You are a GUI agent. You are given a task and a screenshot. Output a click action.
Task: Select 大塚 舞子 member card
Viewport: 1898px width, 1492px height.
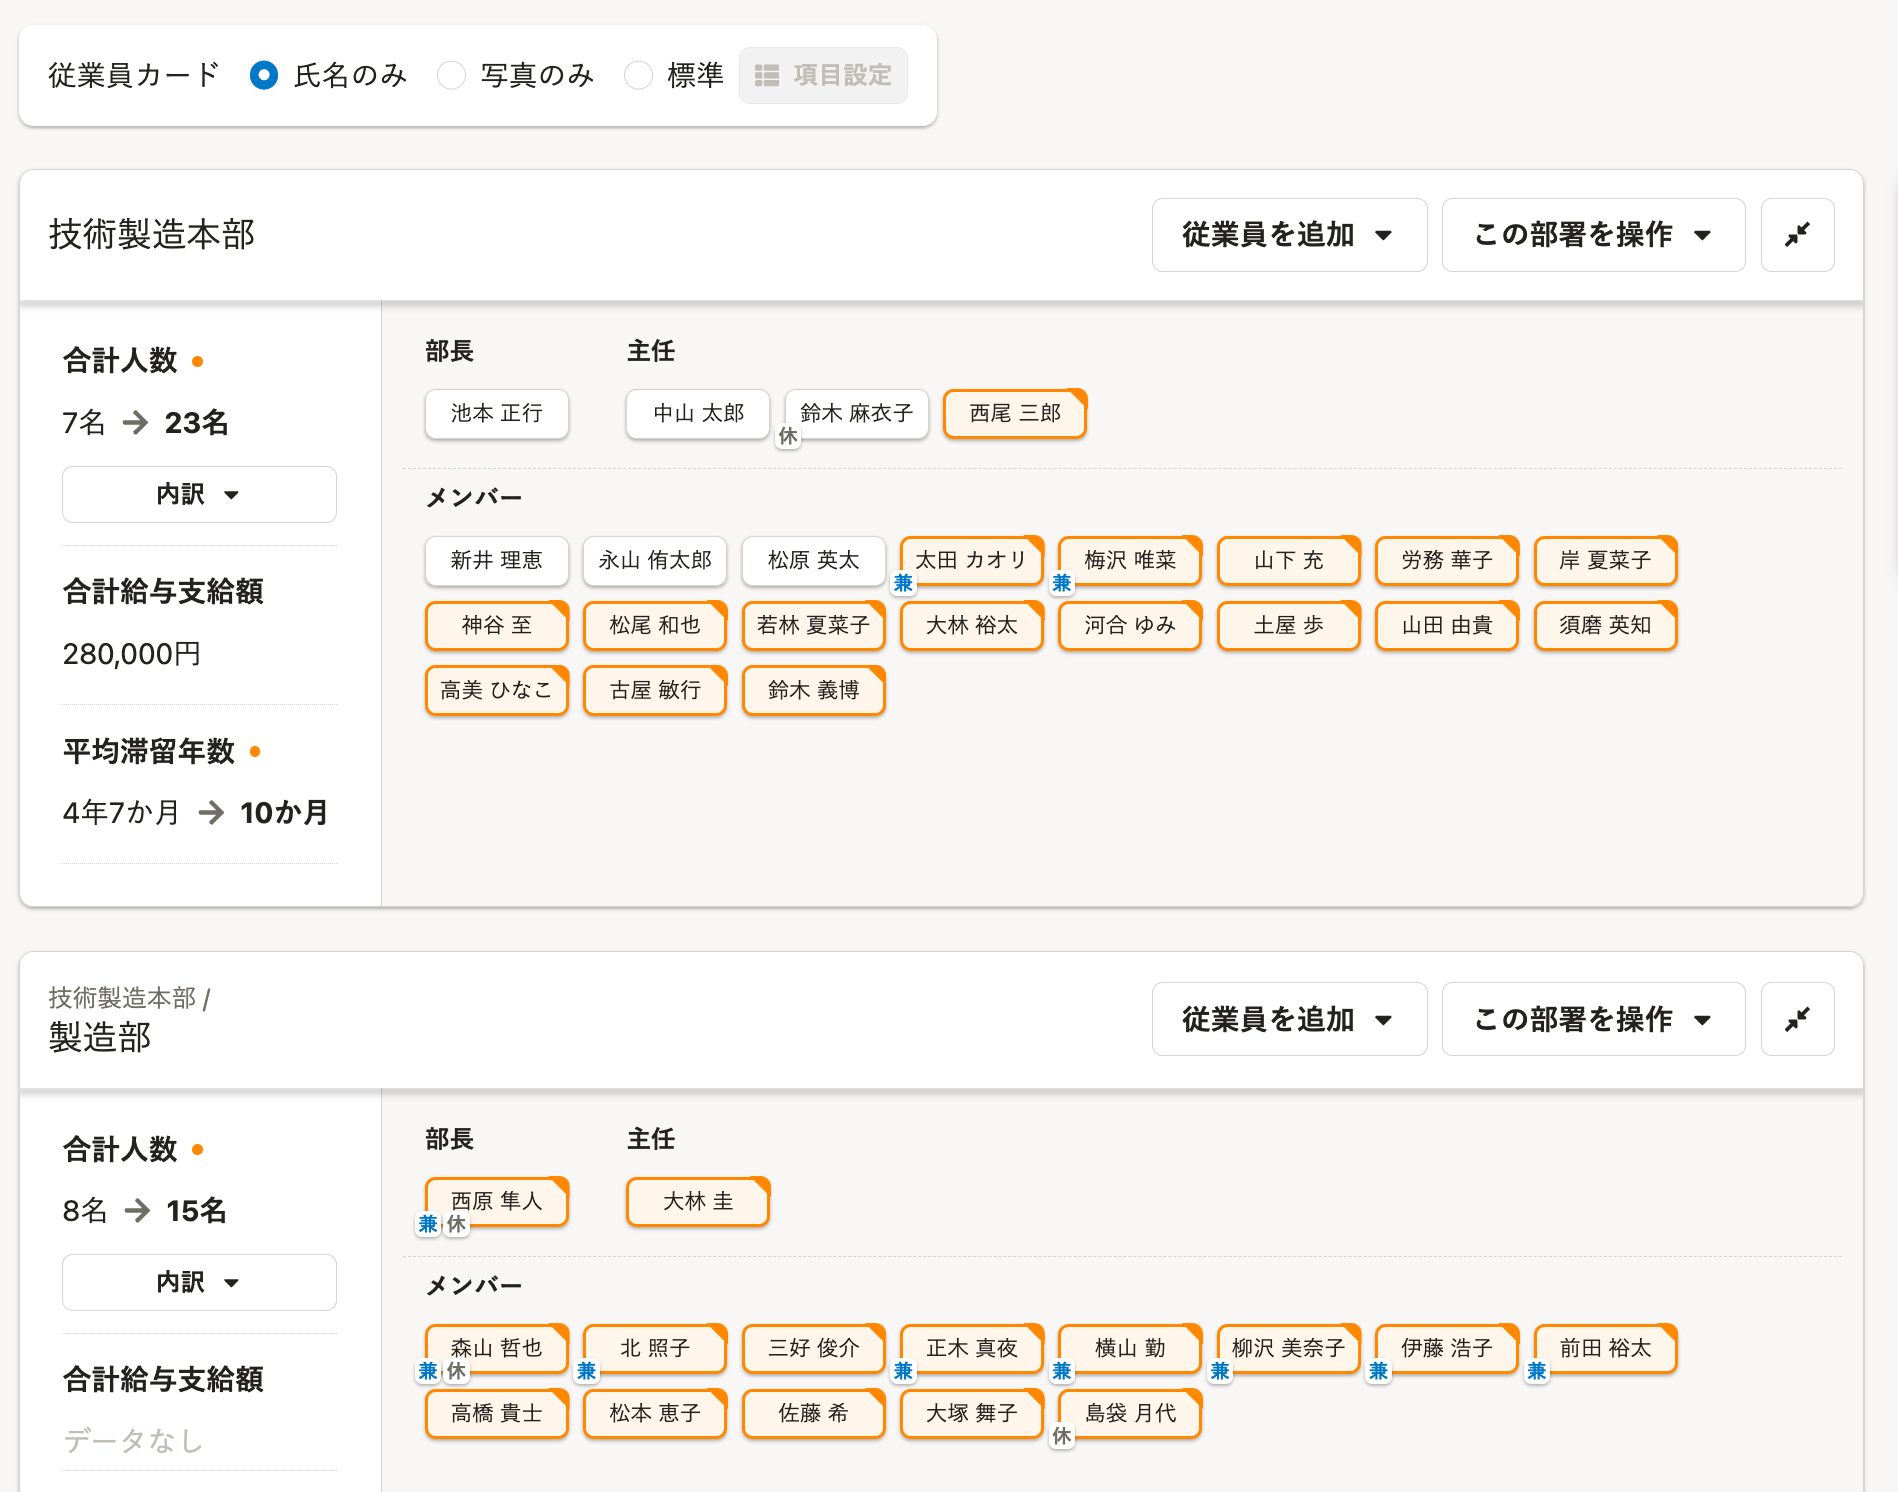pos(972,1414)
